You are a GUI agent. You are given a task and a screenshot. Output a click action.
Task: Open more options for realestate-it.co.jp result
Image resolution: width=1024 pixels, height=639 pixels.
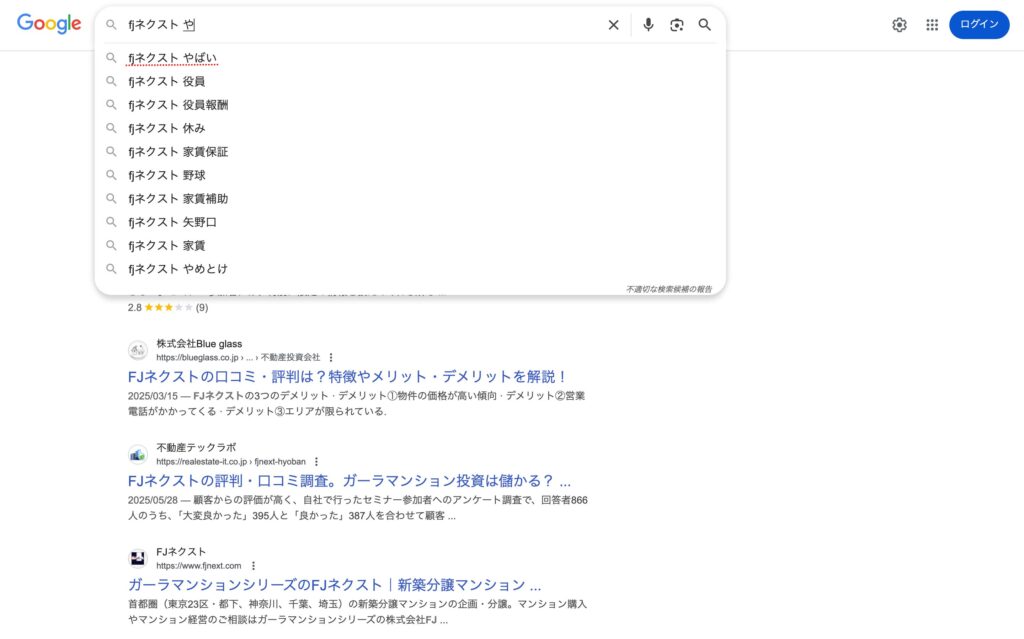pos(316,461)
